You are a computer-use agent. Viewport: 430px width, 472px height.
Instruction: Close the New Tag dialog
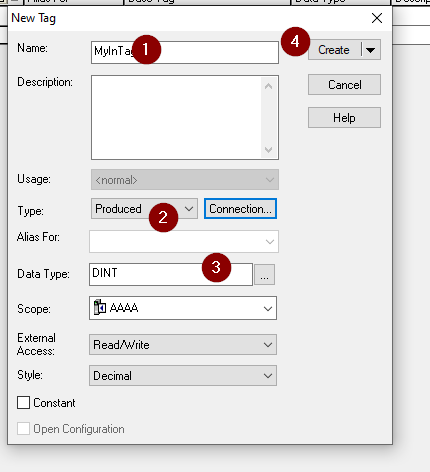pyautogui.click(x=377, y=18)
